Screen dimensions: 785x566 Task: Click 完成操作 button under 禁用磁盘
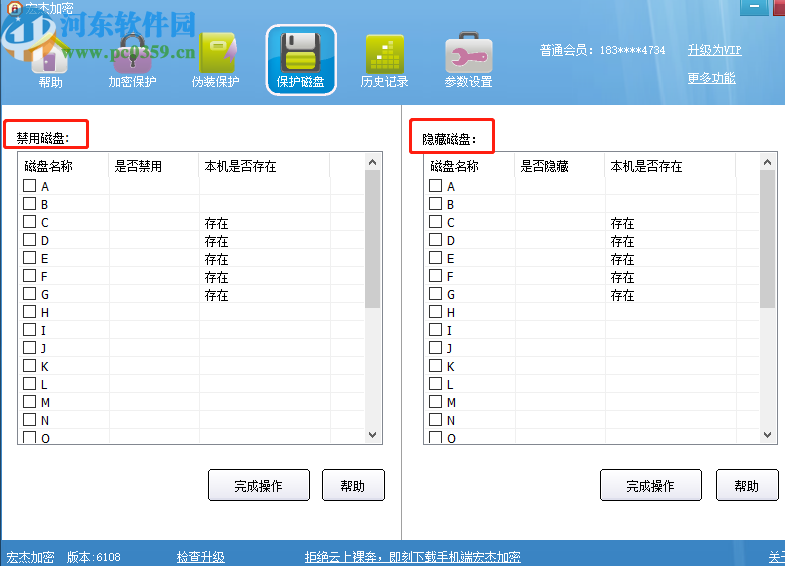(259, 485)
